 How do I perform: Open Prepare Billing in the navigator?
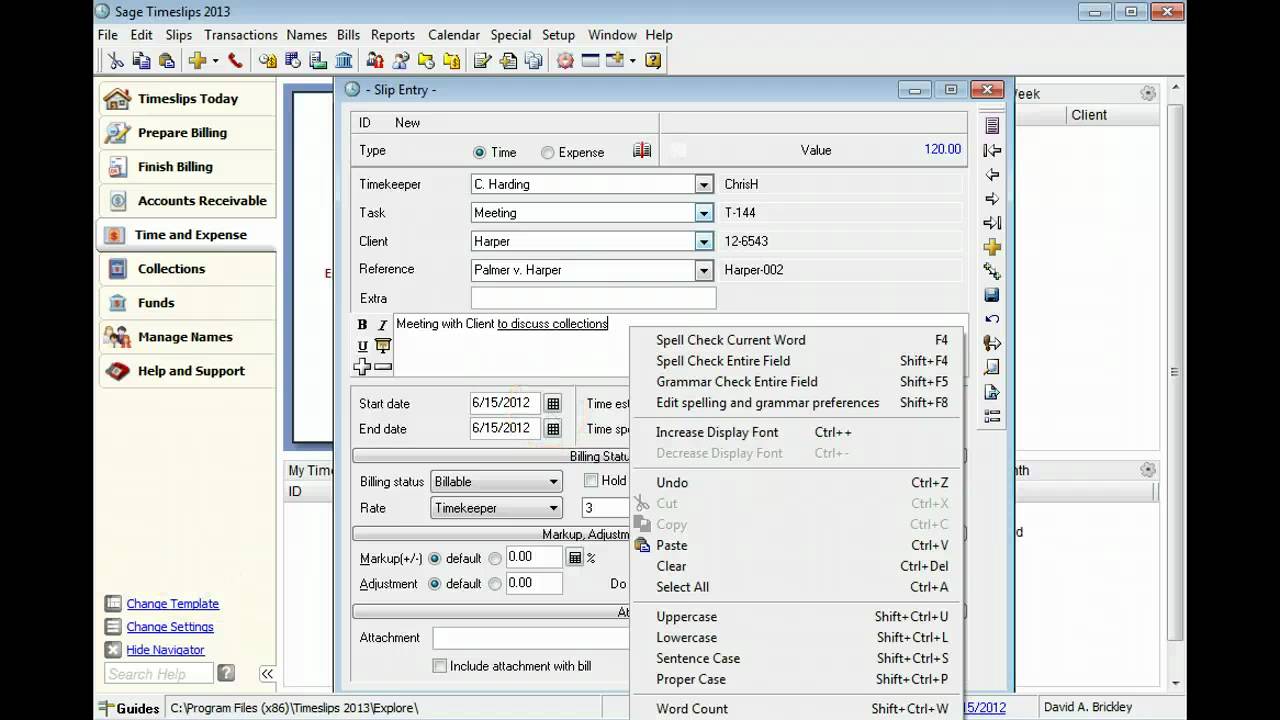187,133
